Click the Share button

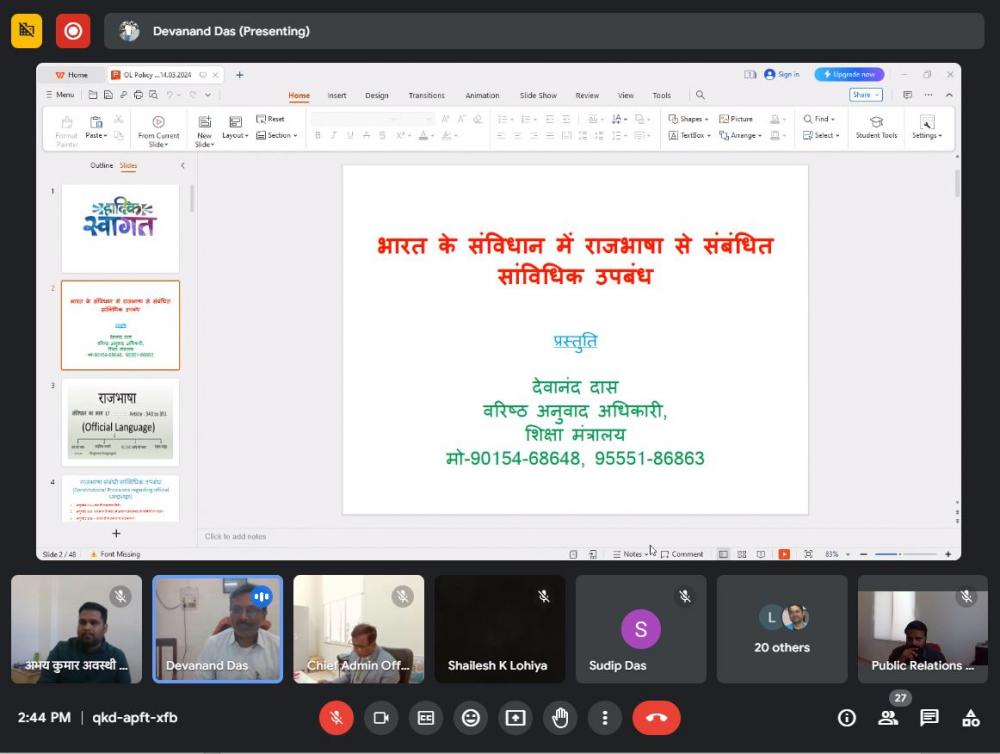[865, 95]
